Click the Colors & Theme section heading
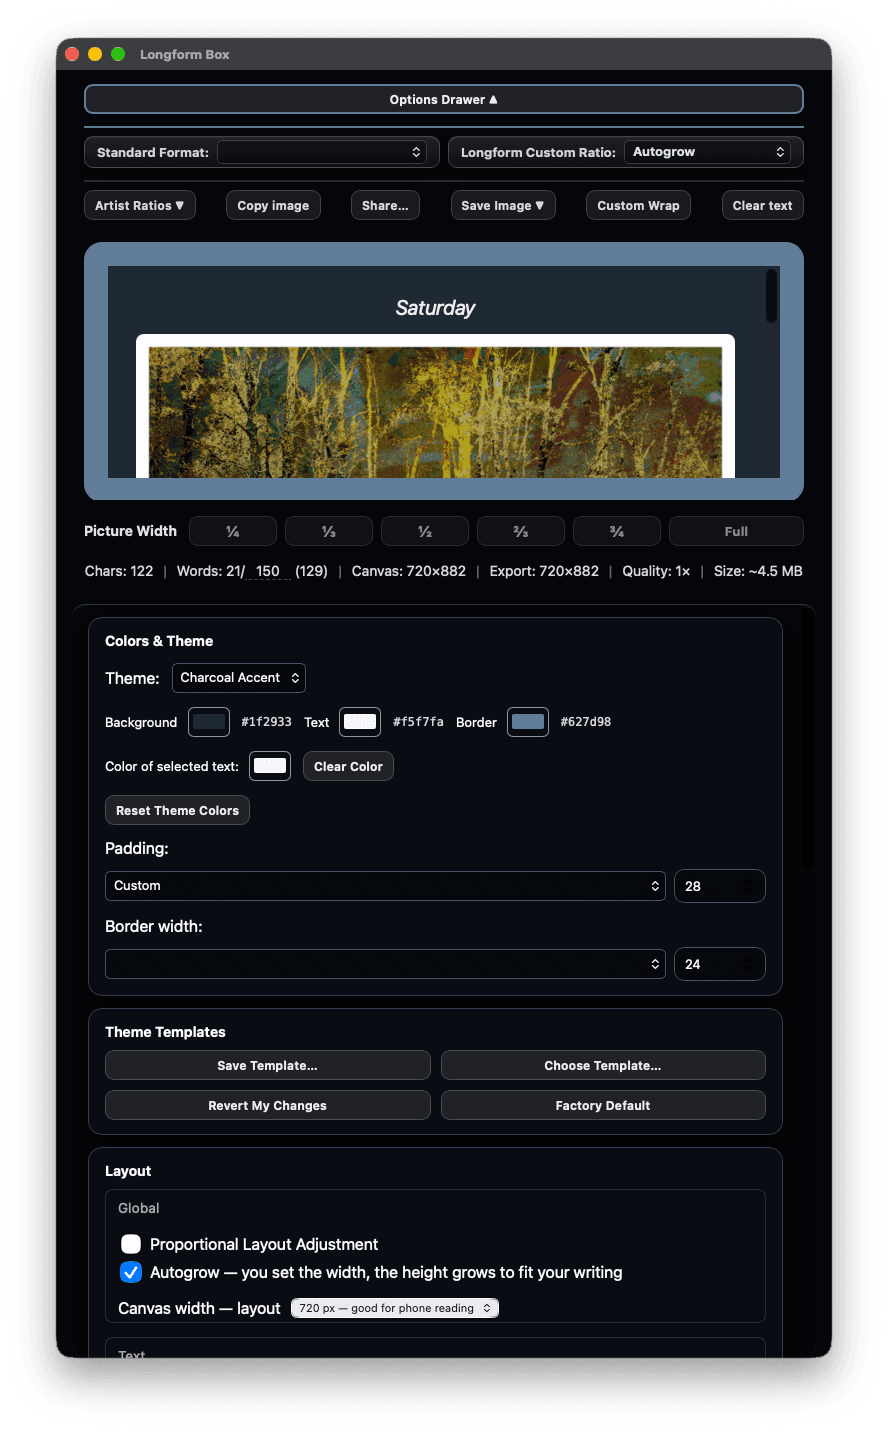The height and width of the screenshot is (1432, 888). [x=159, y=641]
